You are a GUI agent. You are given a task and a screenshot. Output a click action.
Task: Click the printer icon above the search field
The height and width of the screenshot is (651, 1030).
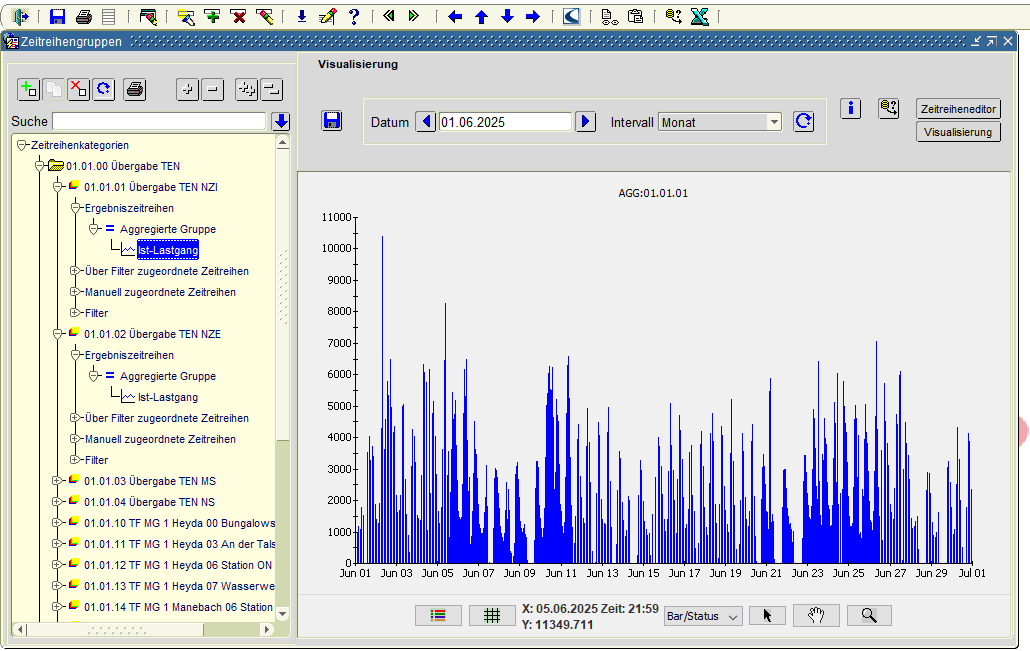[135, 89]
